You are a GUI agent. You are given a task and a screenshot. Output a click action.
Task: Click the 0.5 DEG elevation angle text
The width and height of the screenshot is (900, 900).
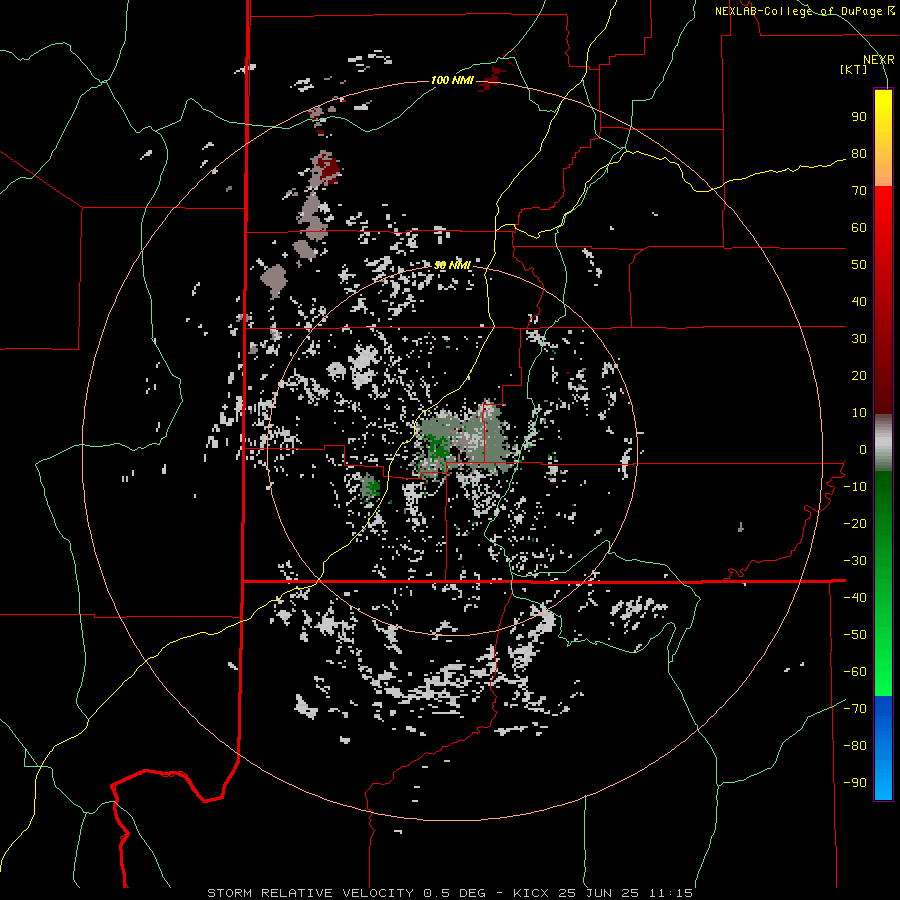(454, 893)
